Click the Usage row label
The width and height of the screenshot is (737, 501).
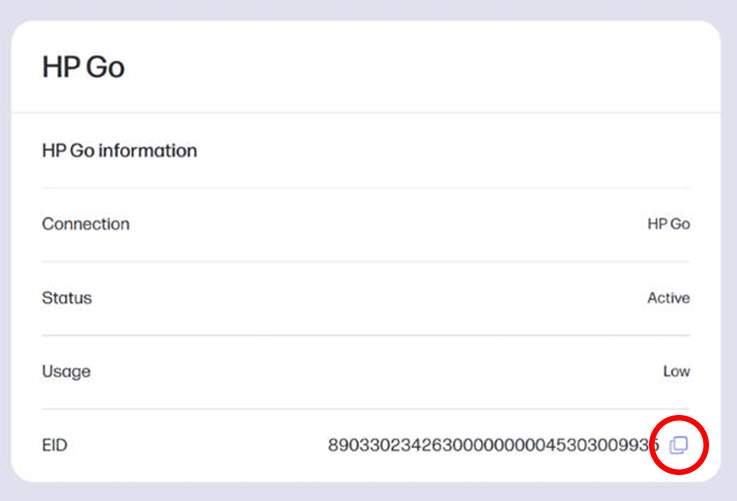[x=66, y=372]
